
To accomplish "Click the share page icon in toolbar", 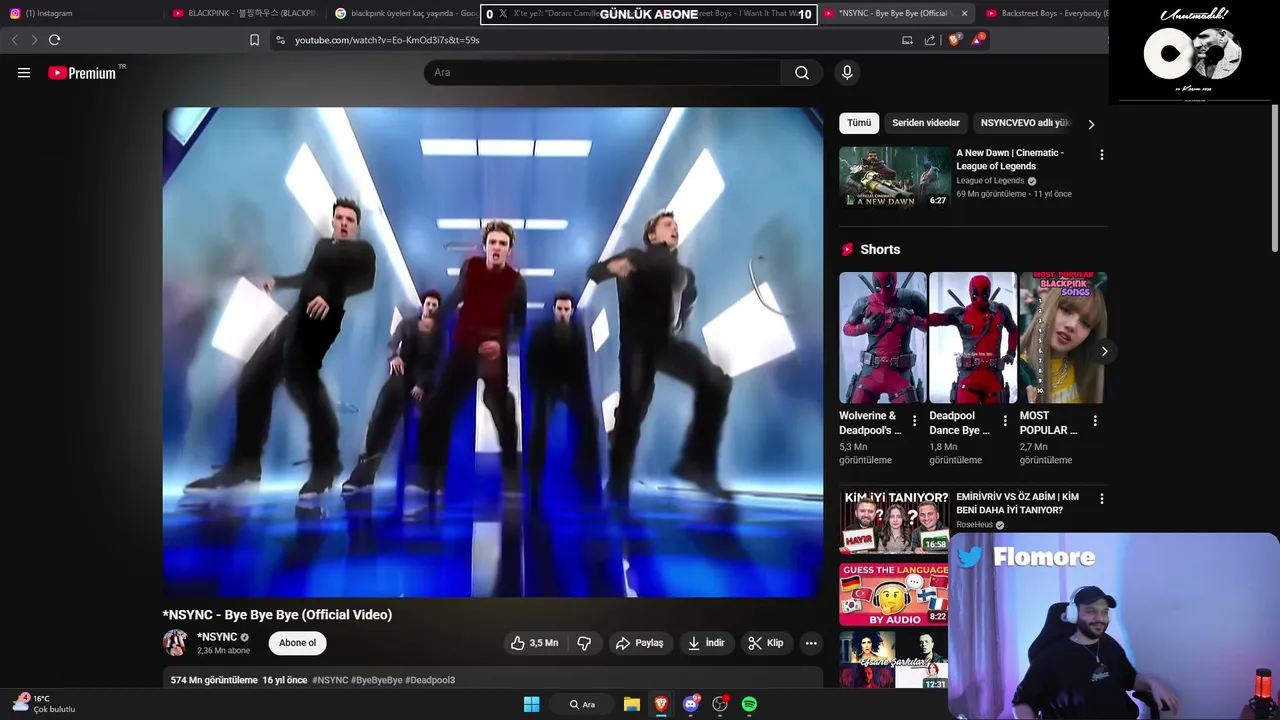I will pos(930,40).
